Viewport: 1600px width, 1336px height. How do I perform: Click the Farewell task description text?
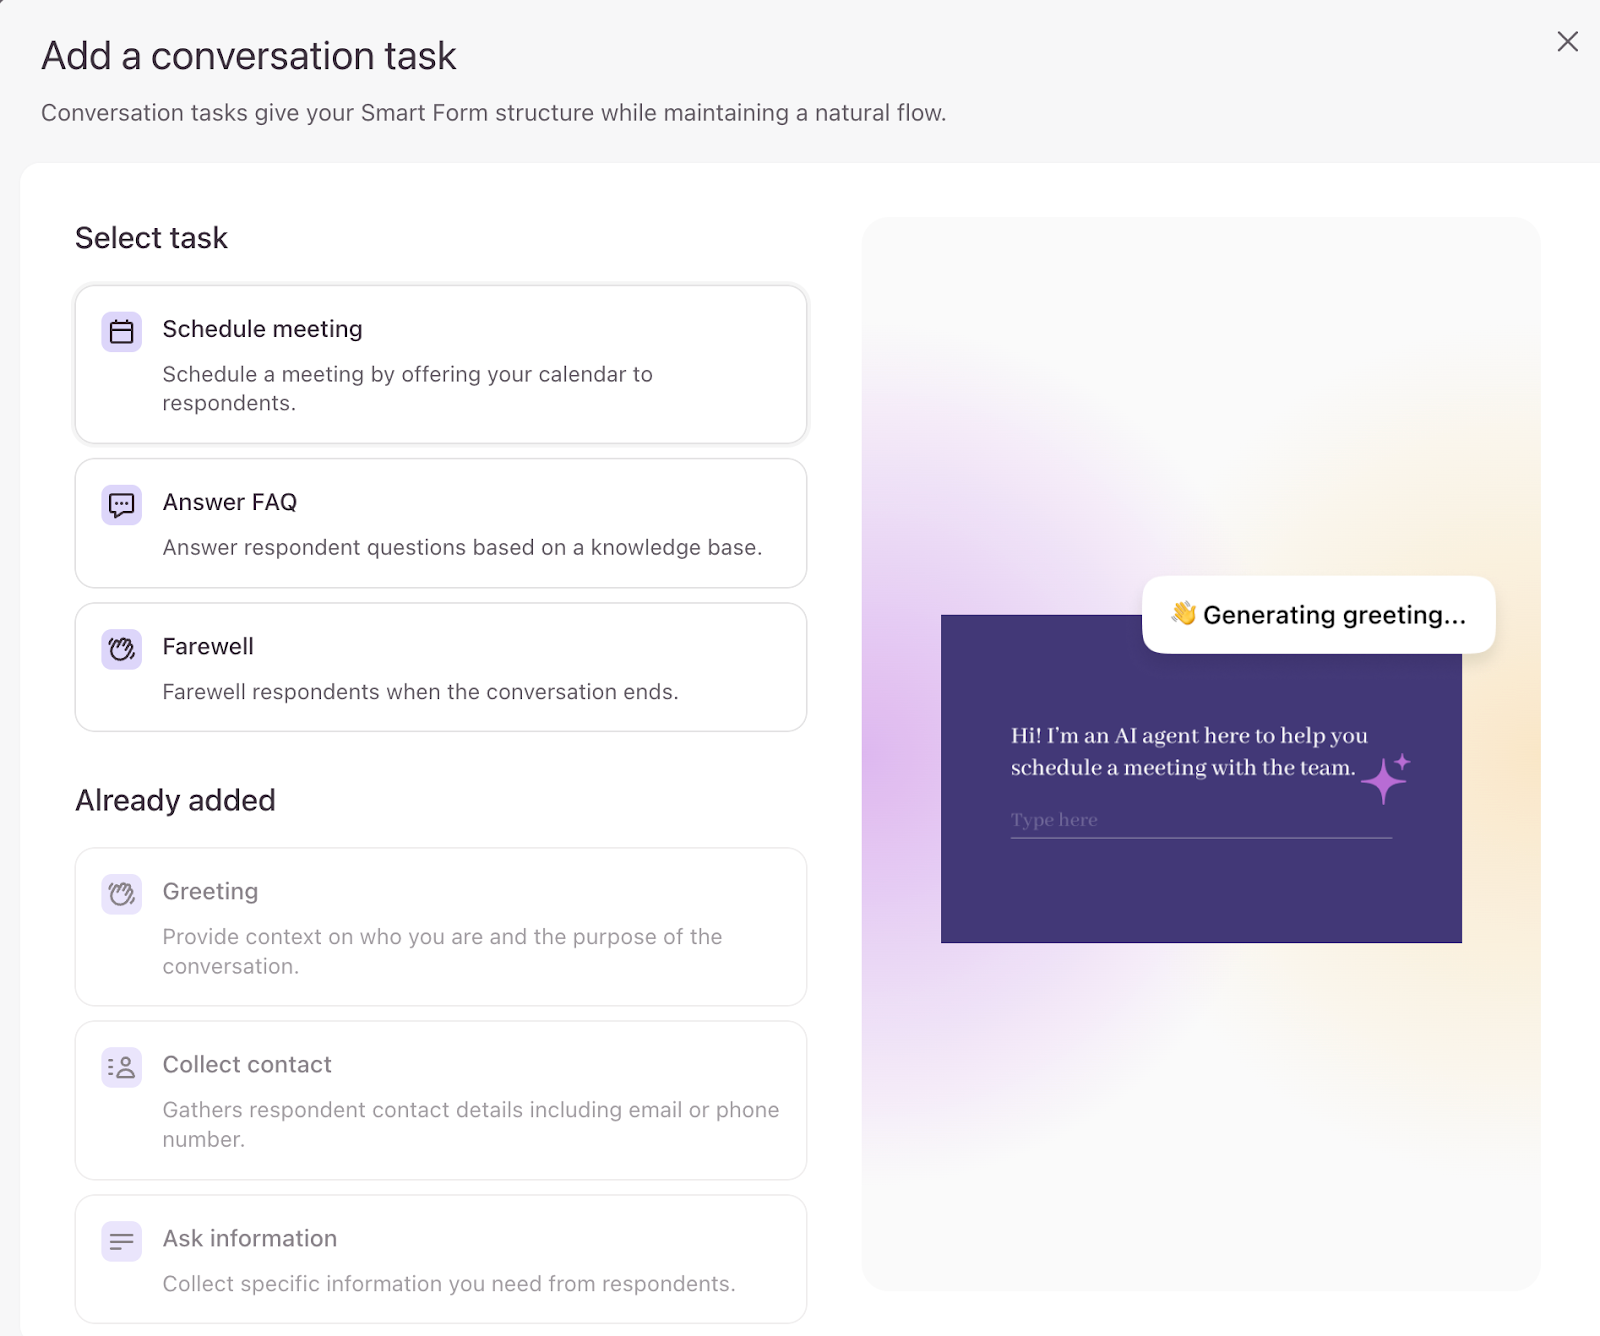pyautogui.click(x=420, y=692)
